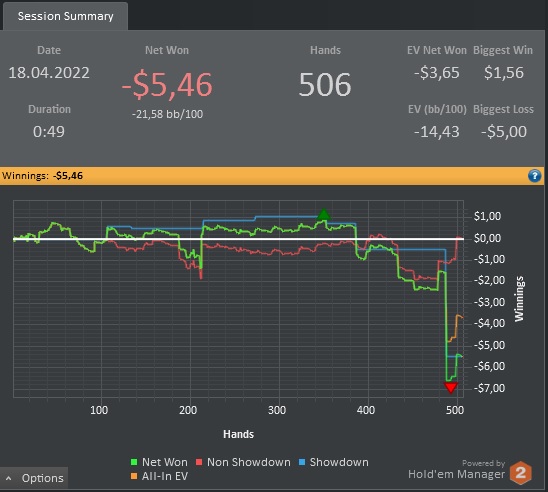
Task: Toggle the Non Showdown legend swatch
Action: coord(199,462)
